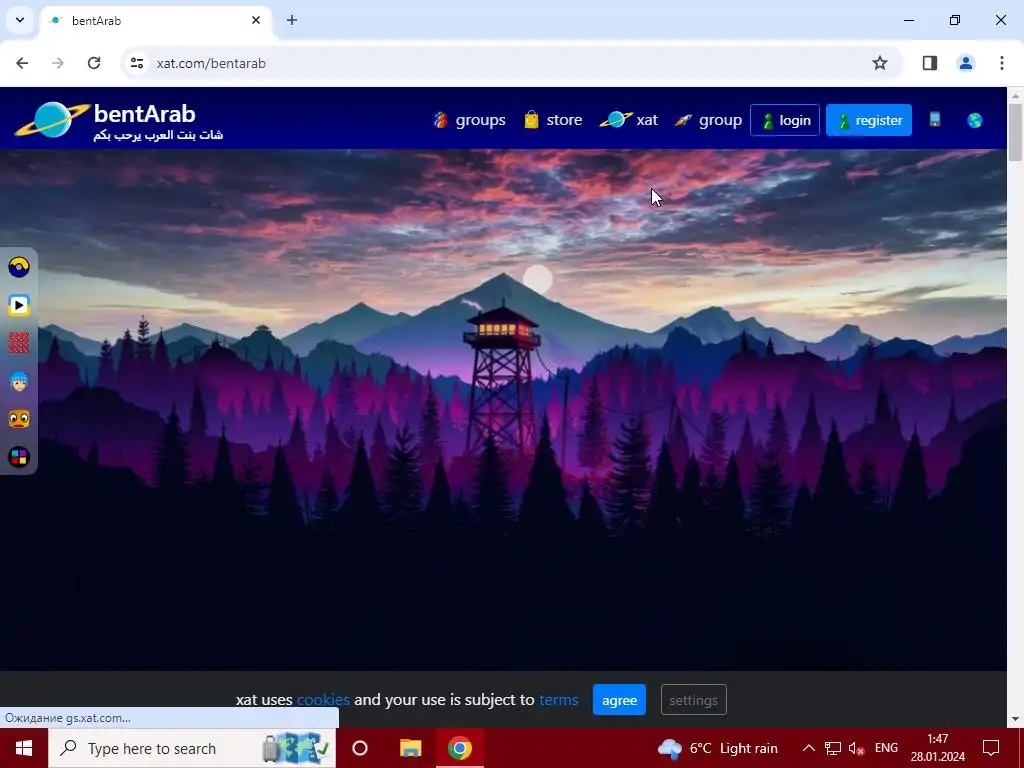Open the play-button media app in side dock
1024x768 pixels.
point(19,305)
